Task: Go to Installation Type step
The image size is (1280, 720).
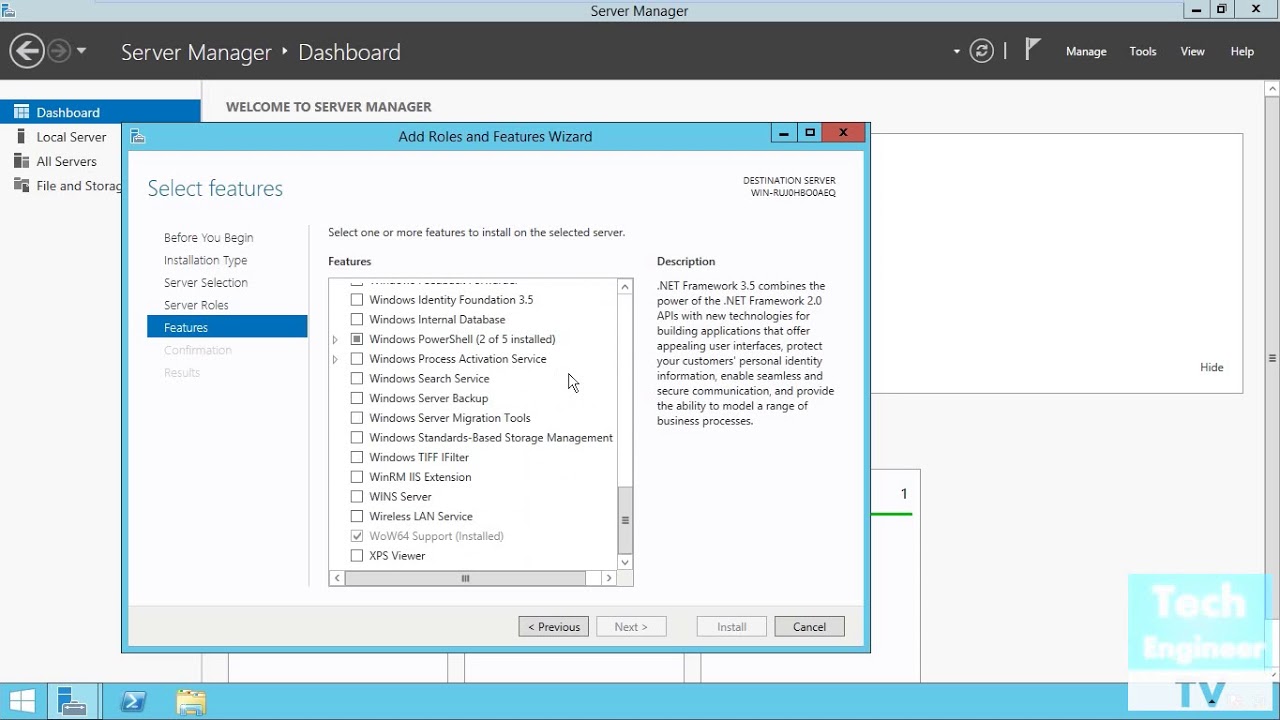Action: pyautogui.click(x=205, y=260)
